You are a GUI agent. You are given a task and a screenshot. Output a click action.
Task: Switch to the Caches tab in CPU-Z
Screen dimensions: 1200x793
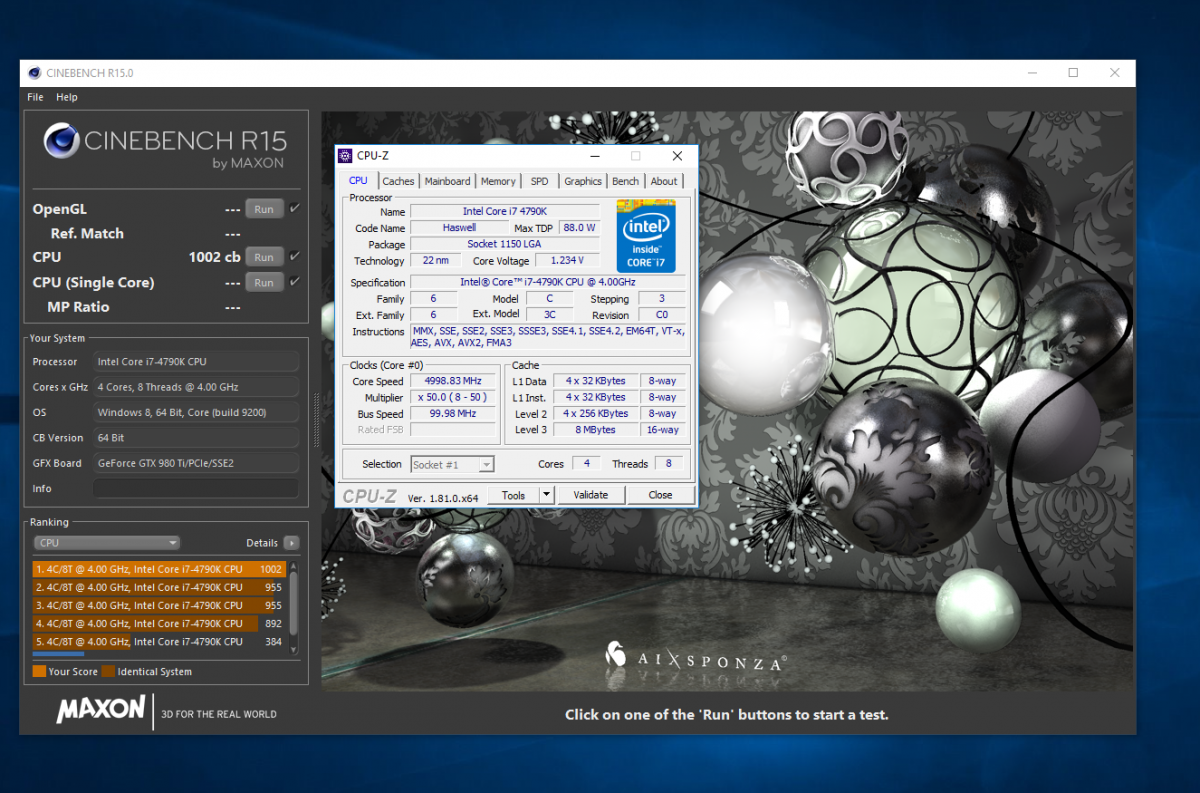point(398,181)
